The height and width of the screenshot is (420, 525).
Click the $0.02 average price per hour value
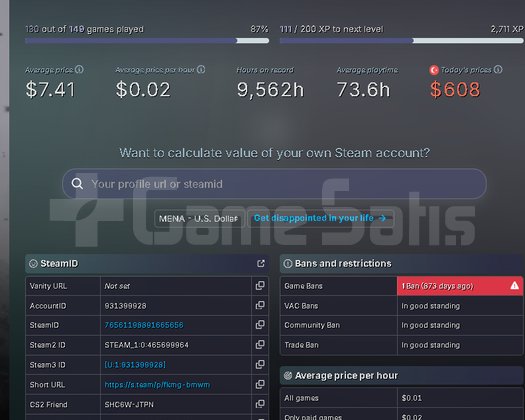pos(143,89)
